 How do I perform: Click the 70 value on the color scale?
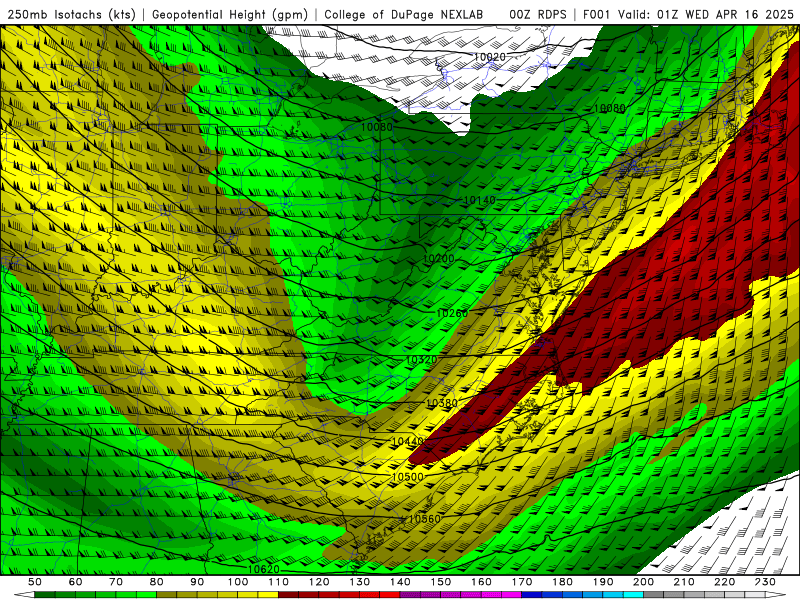pos(116,582)
